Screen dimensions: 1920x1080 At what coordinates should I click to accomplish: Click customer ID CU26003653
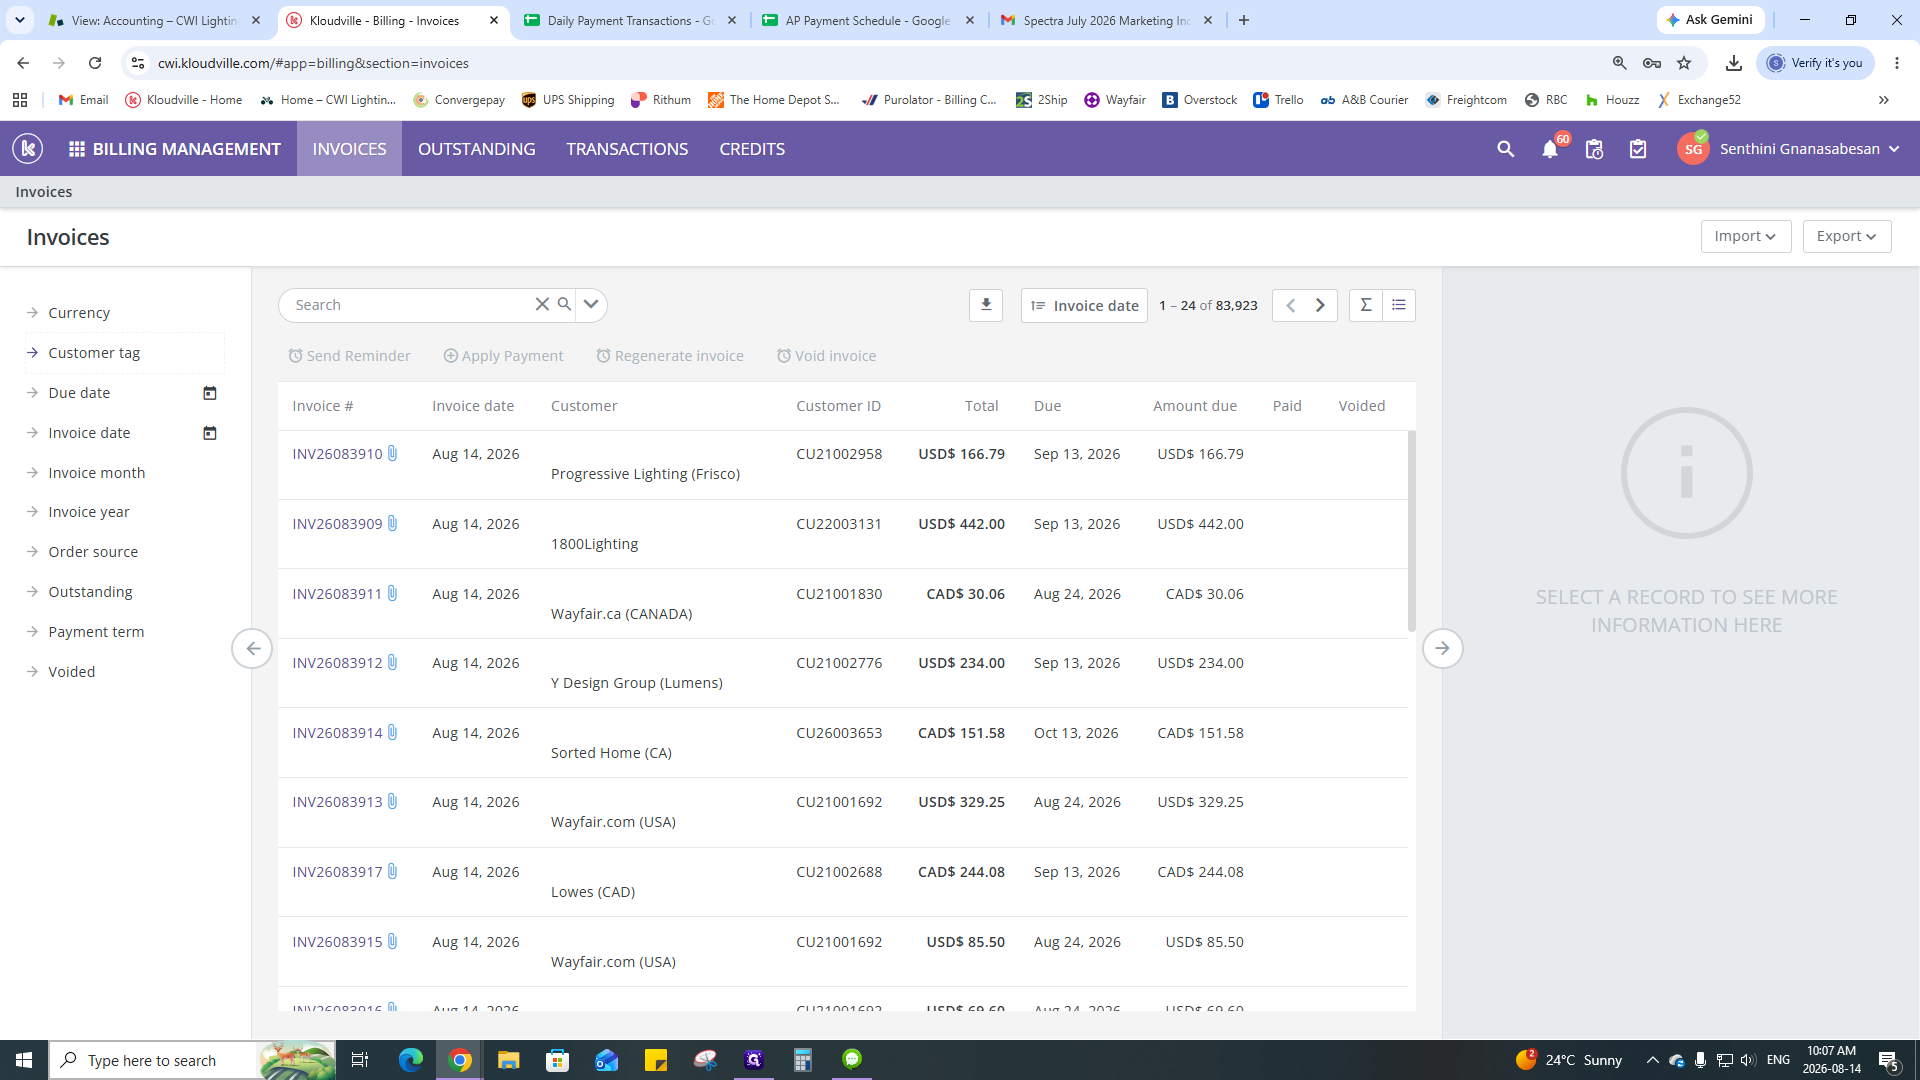pyautogui.click(x=839, y=733)
